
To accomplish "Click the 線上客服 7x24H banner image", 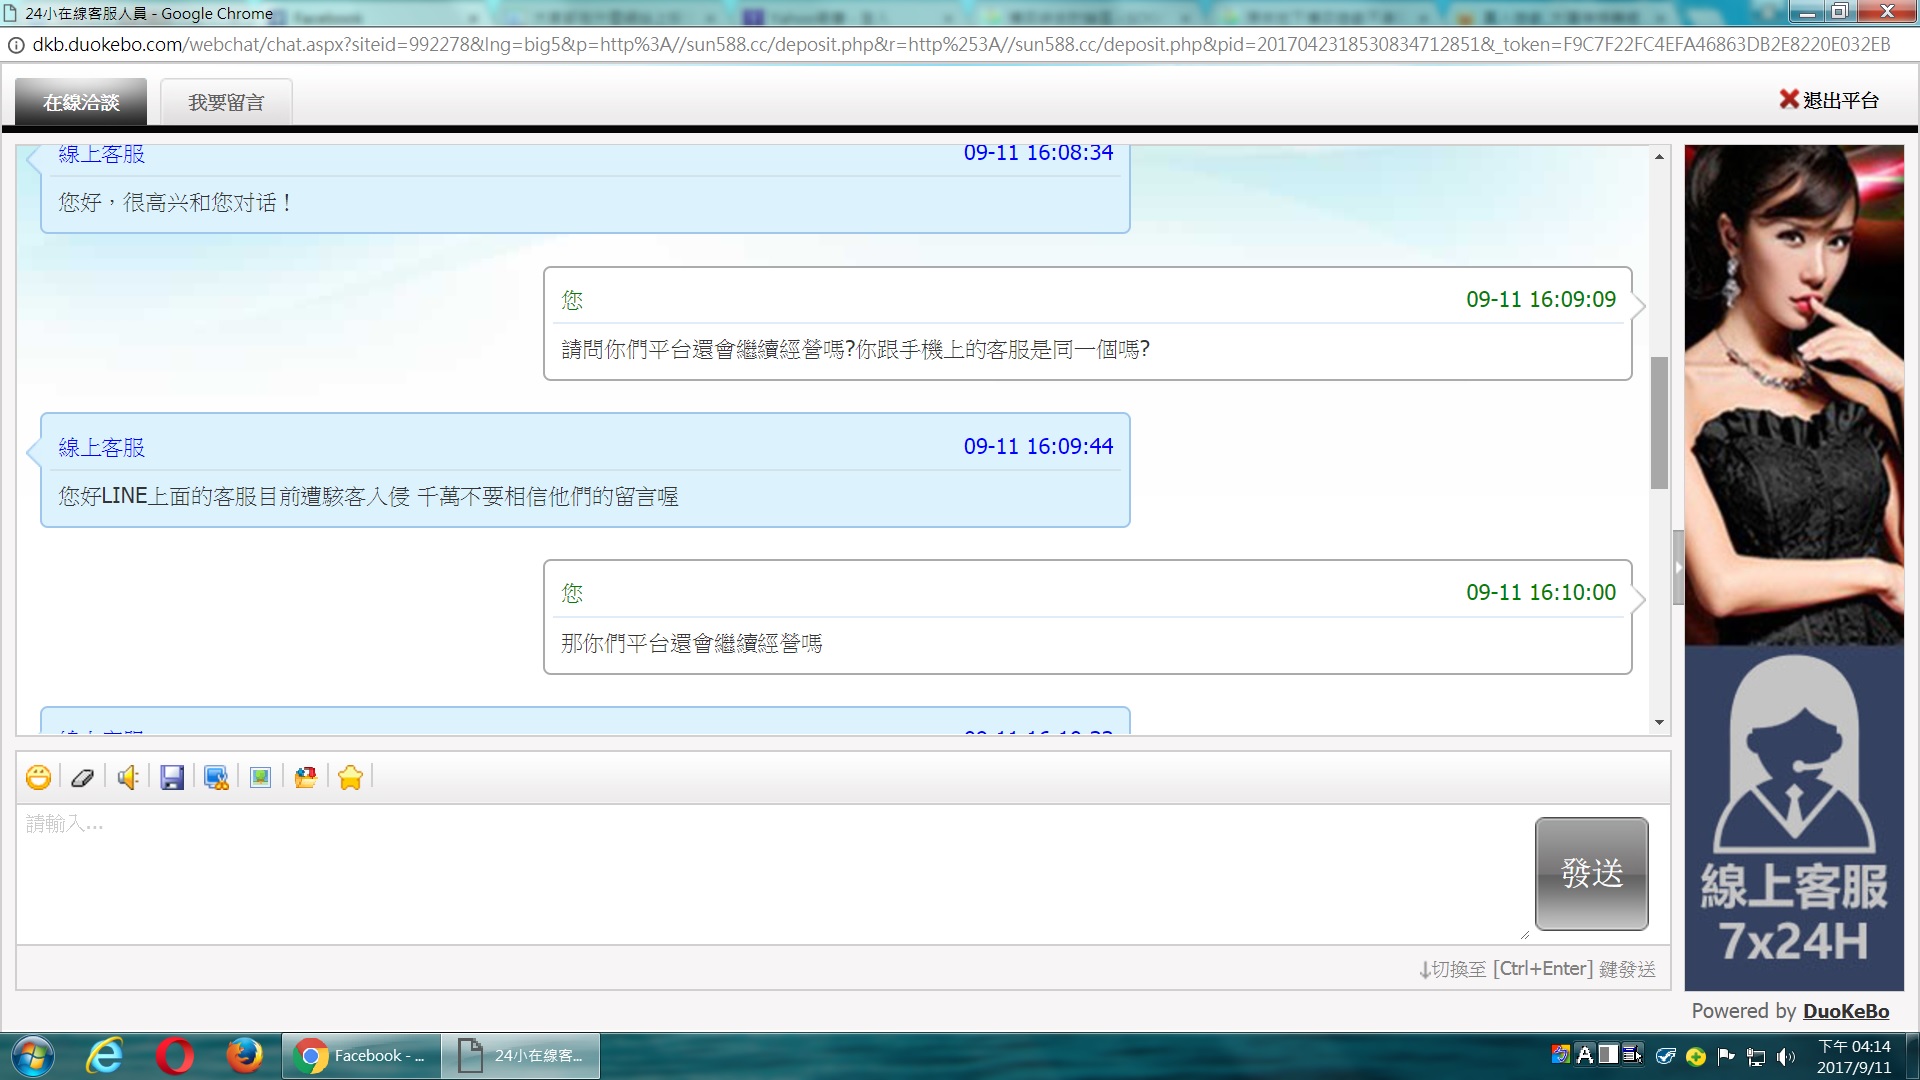I will [1794, 818].
